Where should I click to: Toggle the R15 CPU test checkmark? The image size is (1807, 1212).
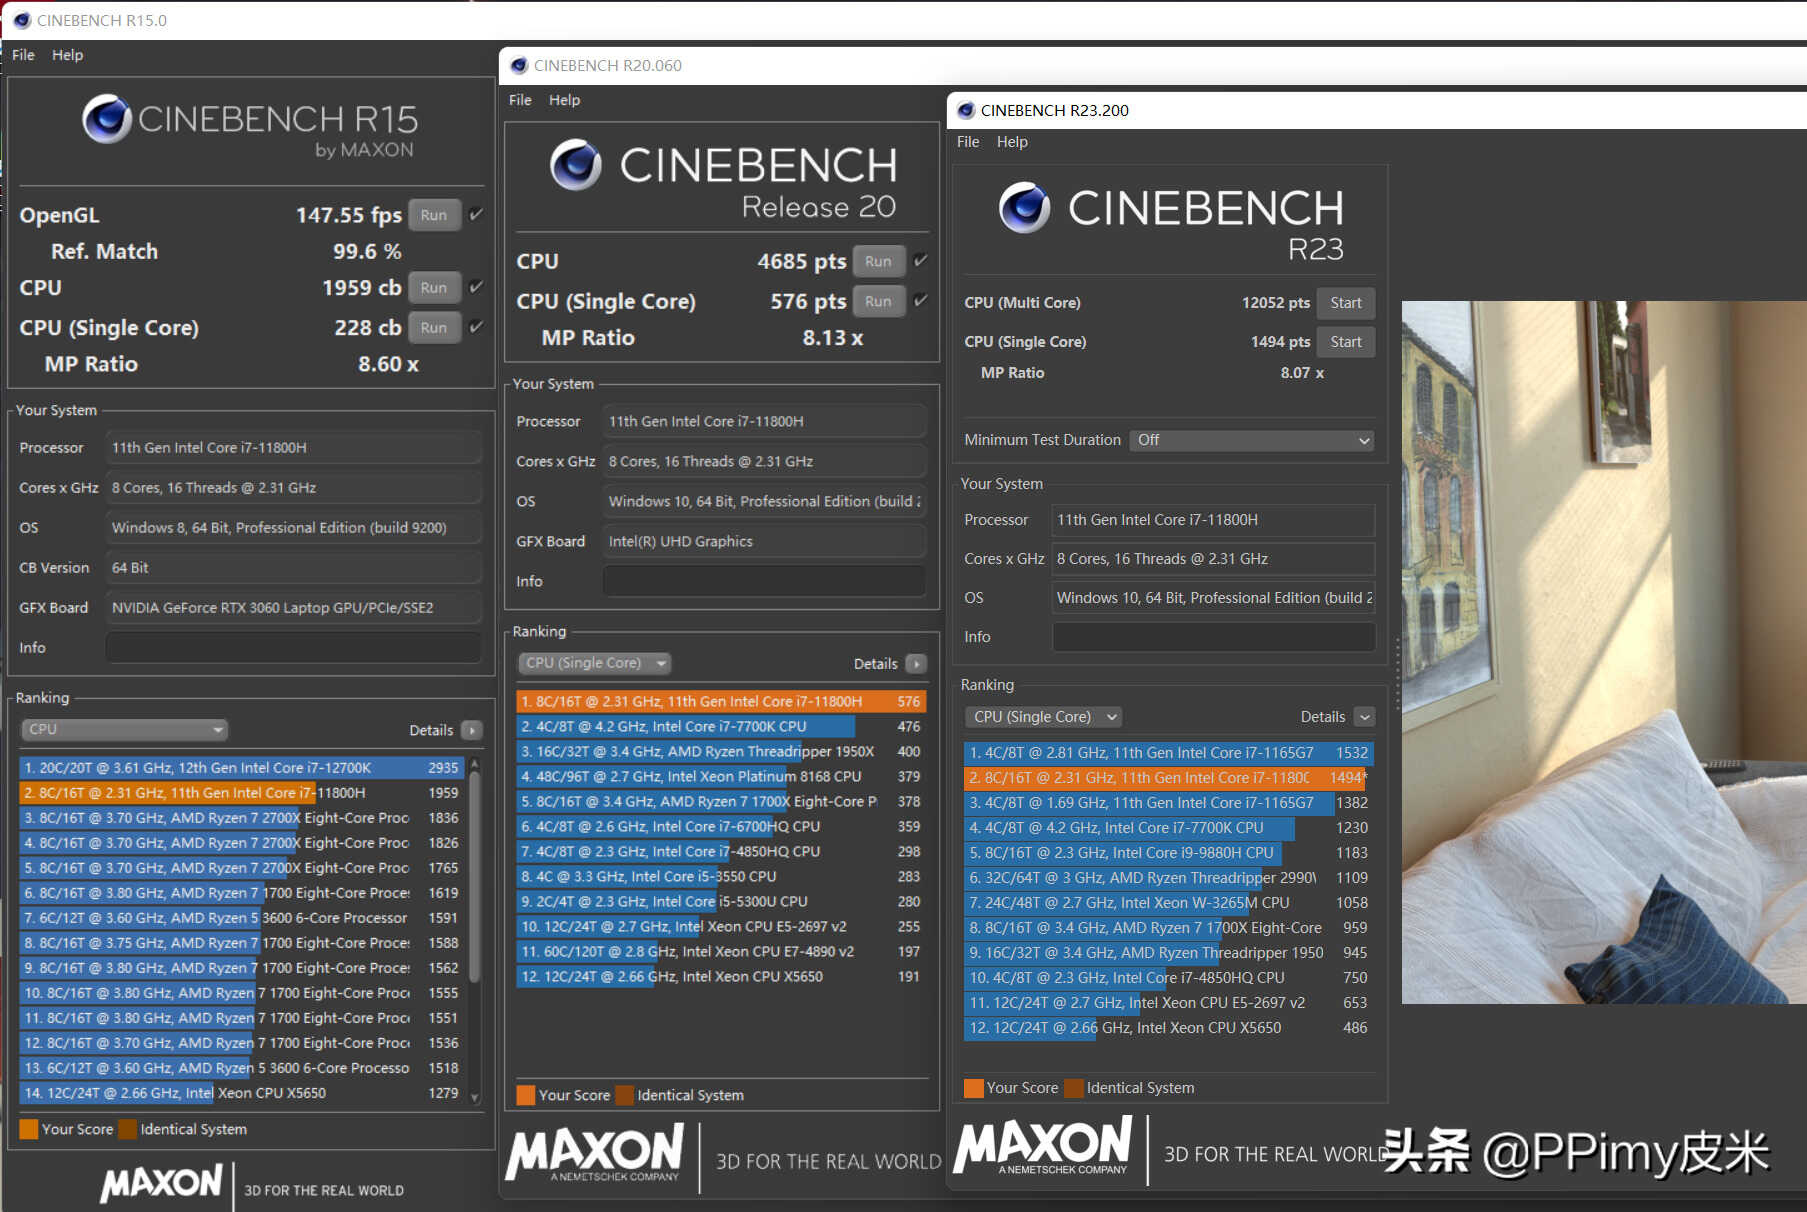476,287
